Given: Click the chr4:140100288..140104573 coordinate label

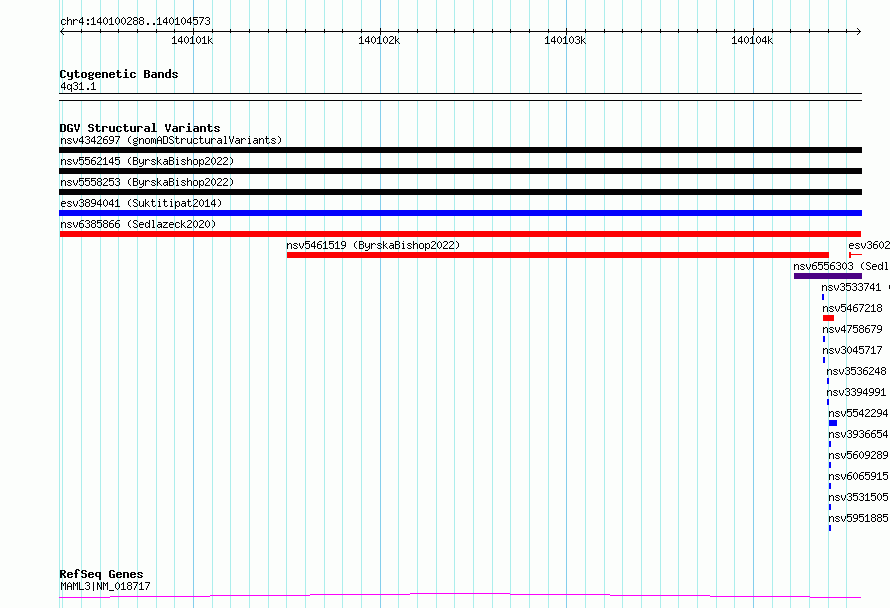Looking at the screenshot, I should (135, 22).
